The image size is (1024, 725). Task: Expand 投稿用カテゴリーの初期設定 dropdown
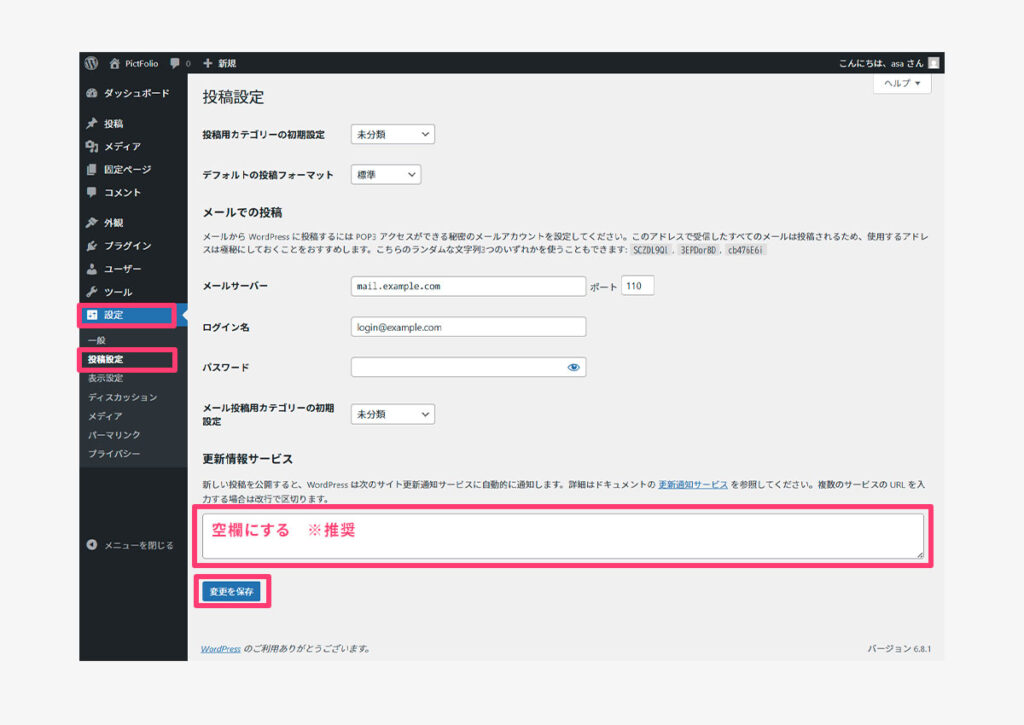click(x=392, y=134)
